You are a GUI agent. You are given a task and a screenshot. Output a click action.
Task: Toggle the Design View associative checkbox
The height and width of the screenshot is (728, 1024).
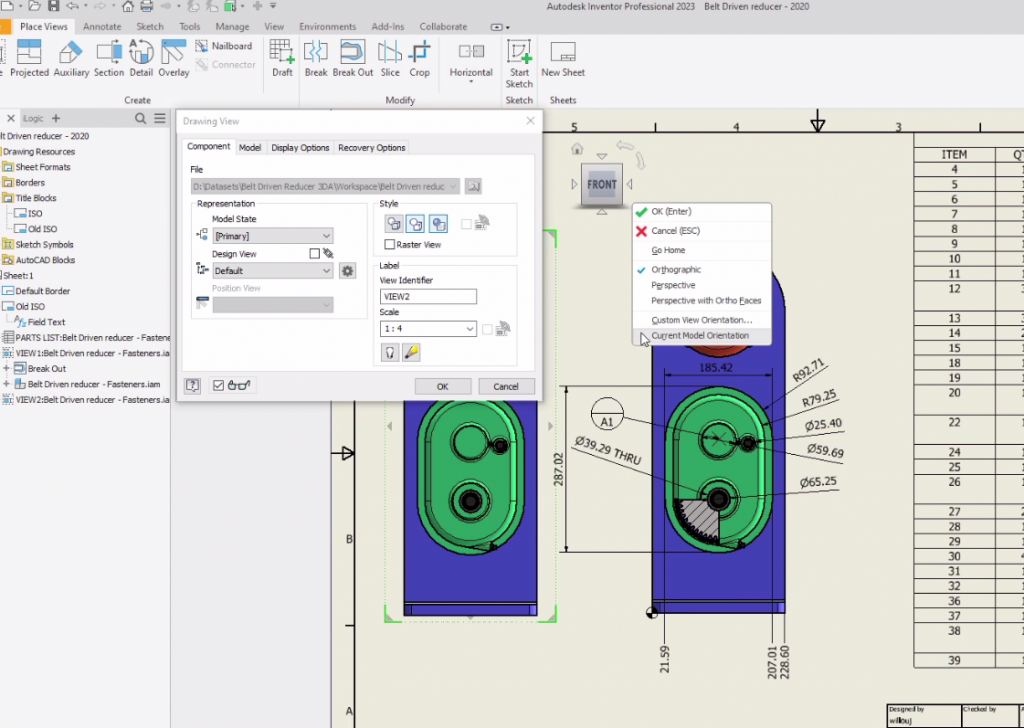pyautogui.click(x=315, y=254)
